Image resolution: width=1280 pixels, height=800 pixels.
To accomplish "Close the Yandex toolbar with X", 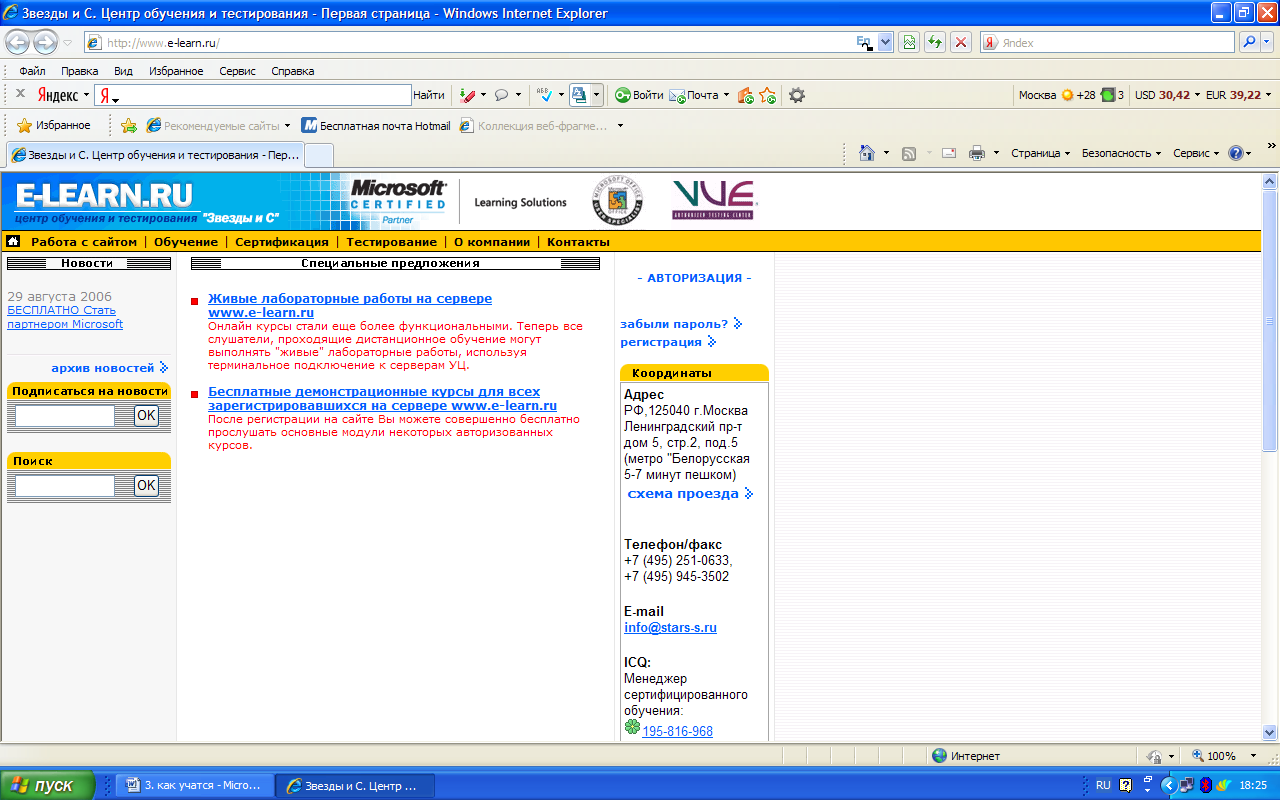I will coord(20,94).
